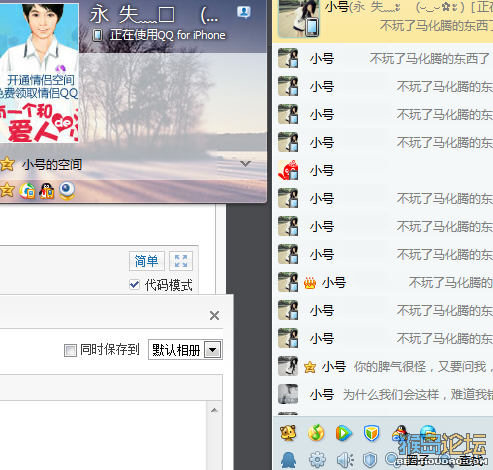
Task: Open the QQ Pet bear icon
Action: [x=288, y=433]
